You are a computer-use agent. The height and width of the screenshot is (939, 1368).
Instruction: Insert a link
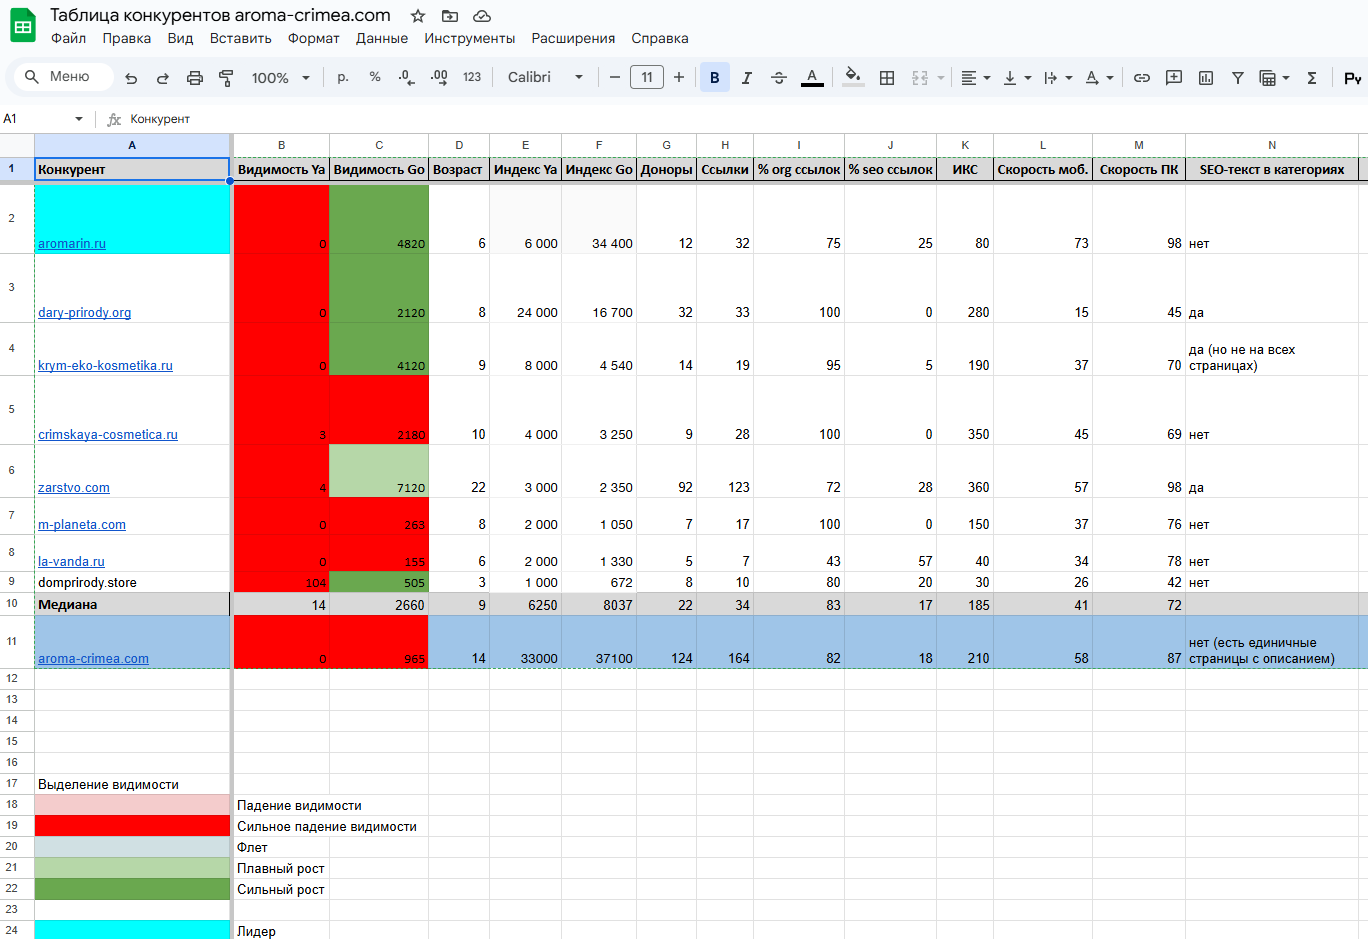[1142, 77]
